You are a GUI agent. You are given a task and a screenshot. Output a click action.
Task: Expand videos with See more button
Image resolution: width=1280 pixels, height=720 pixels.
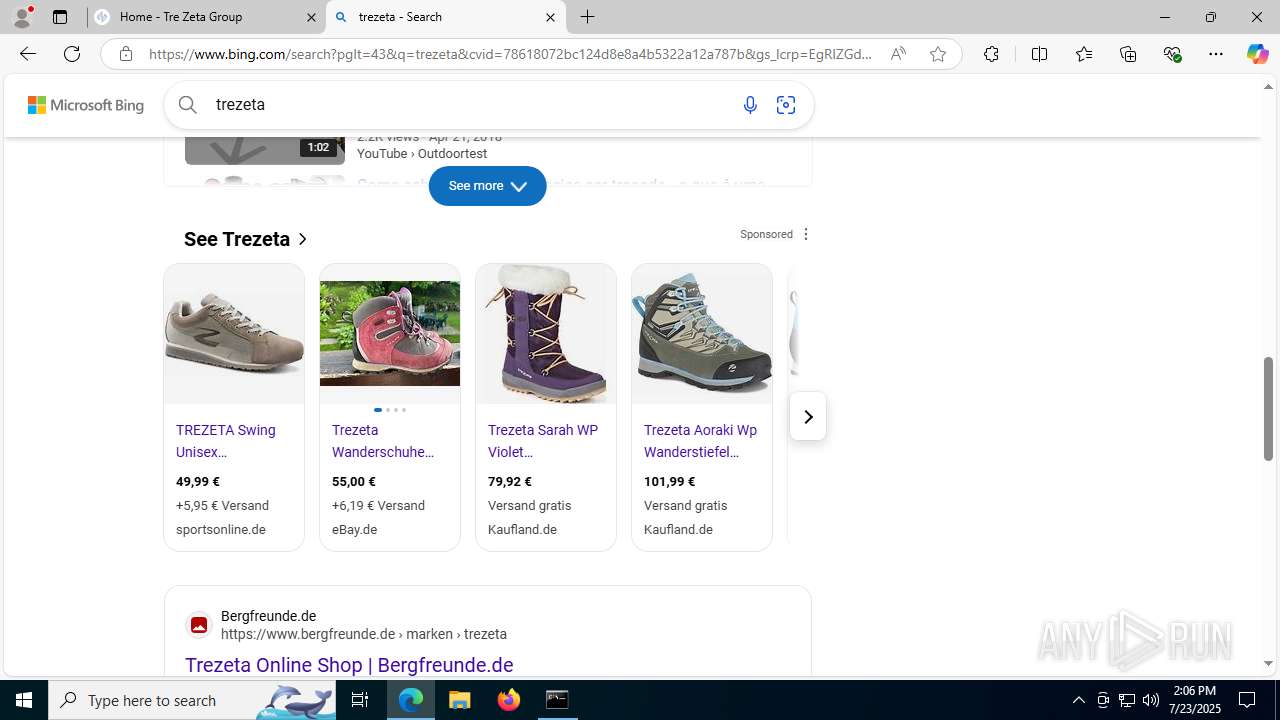[487, 186]
